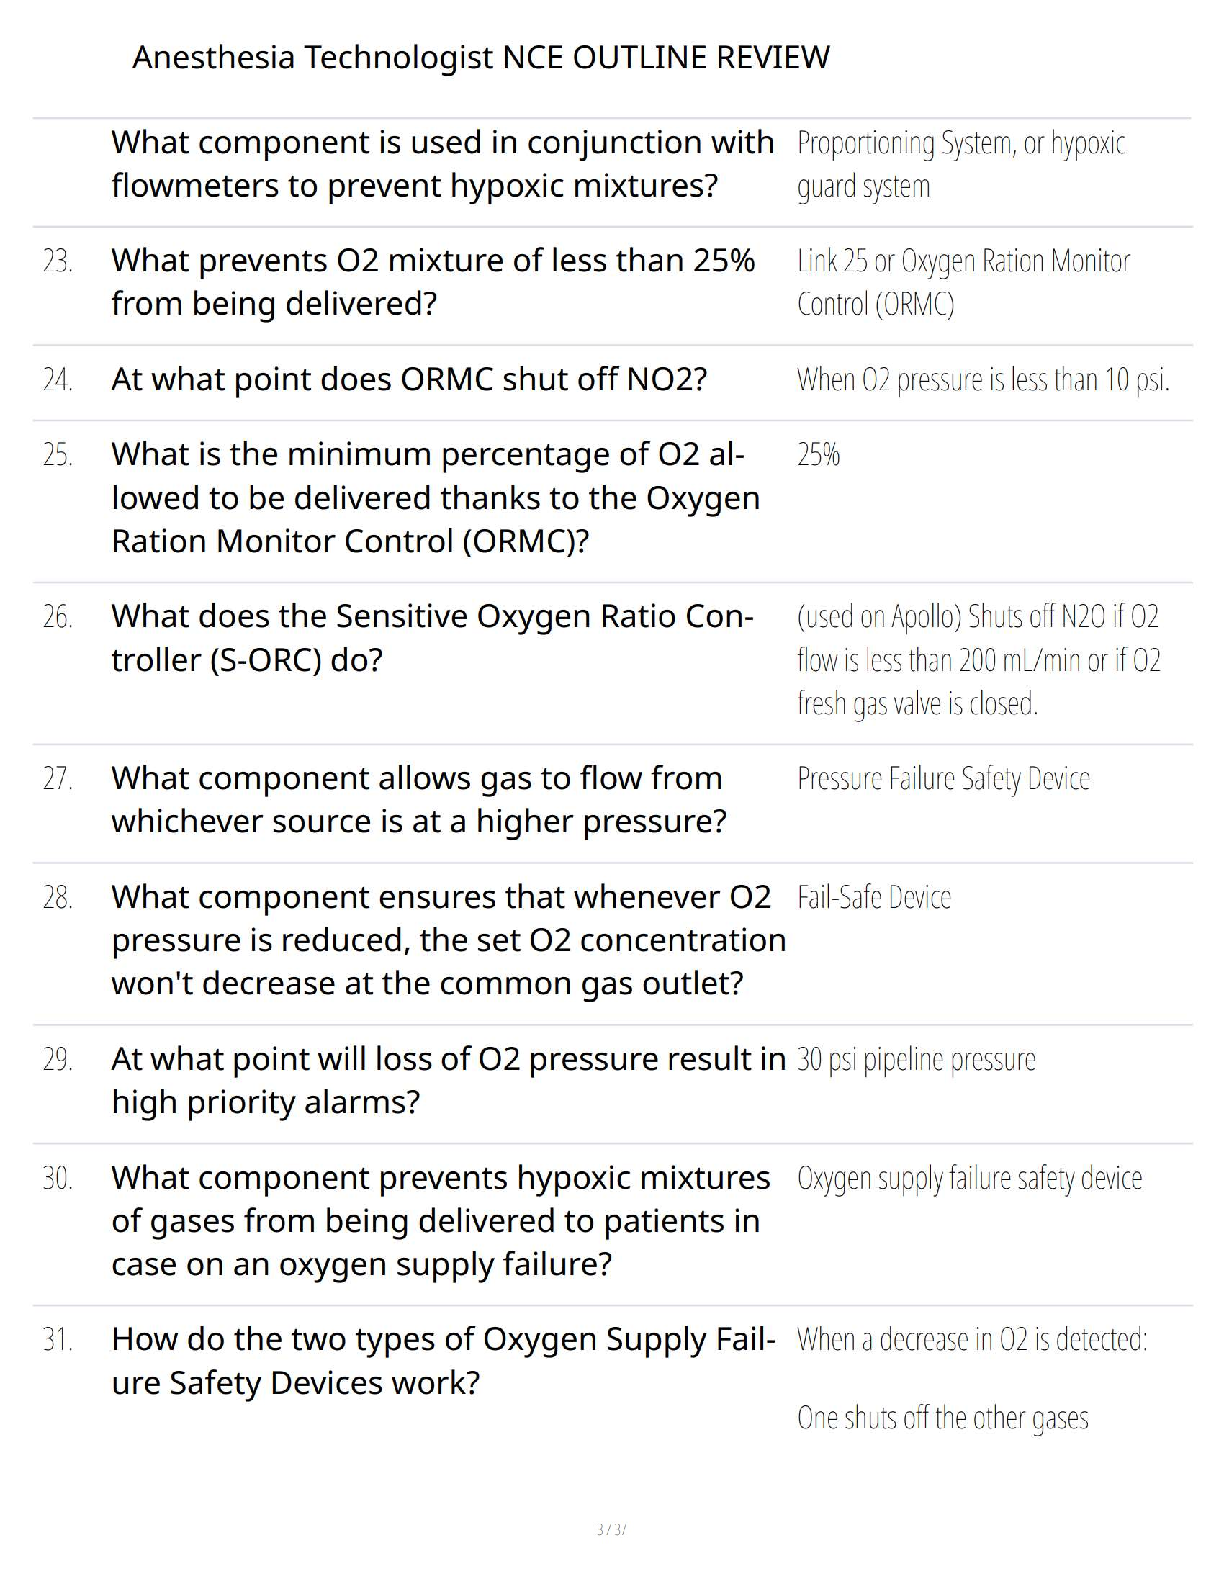The width and height of the screenshot is (1224, 1584).
Task: Select the answer 'Pressure Failure Safety Device'
Action: coord(943,779)
